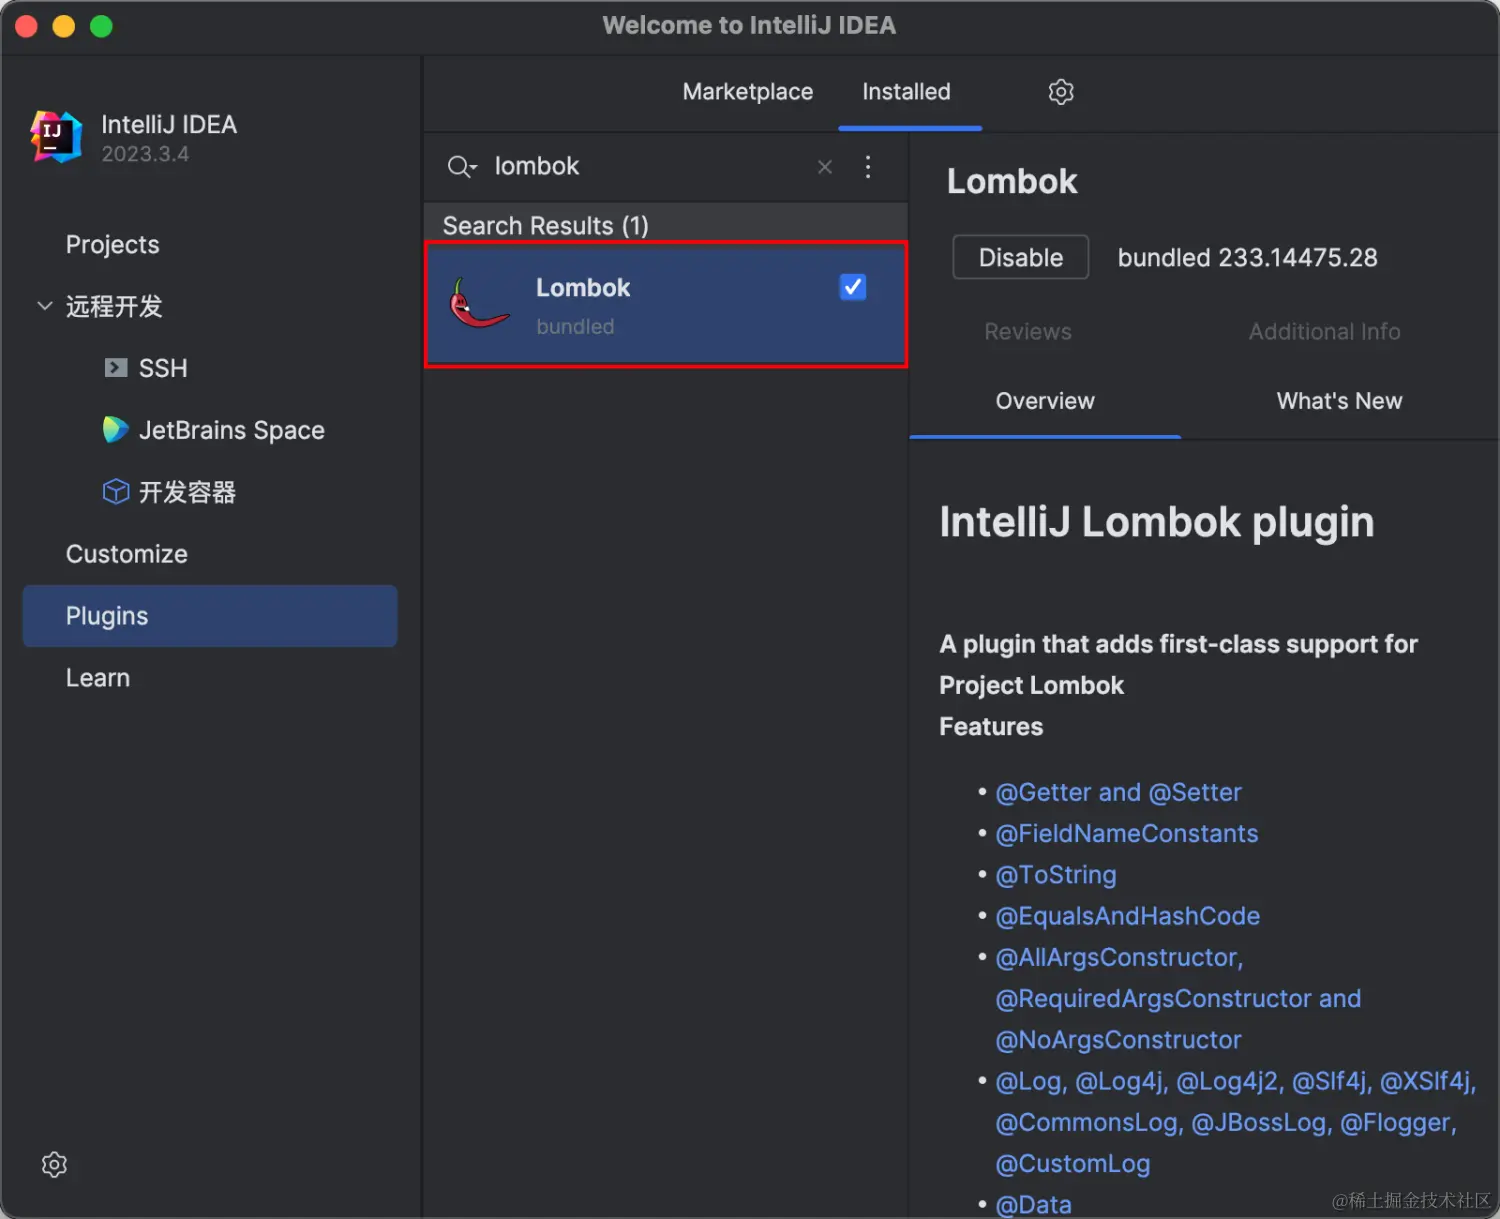Viewport: 1500px width, 1219px height.
Task: Open the @Getter and @Setter link
Action: tap(1118, 793)
